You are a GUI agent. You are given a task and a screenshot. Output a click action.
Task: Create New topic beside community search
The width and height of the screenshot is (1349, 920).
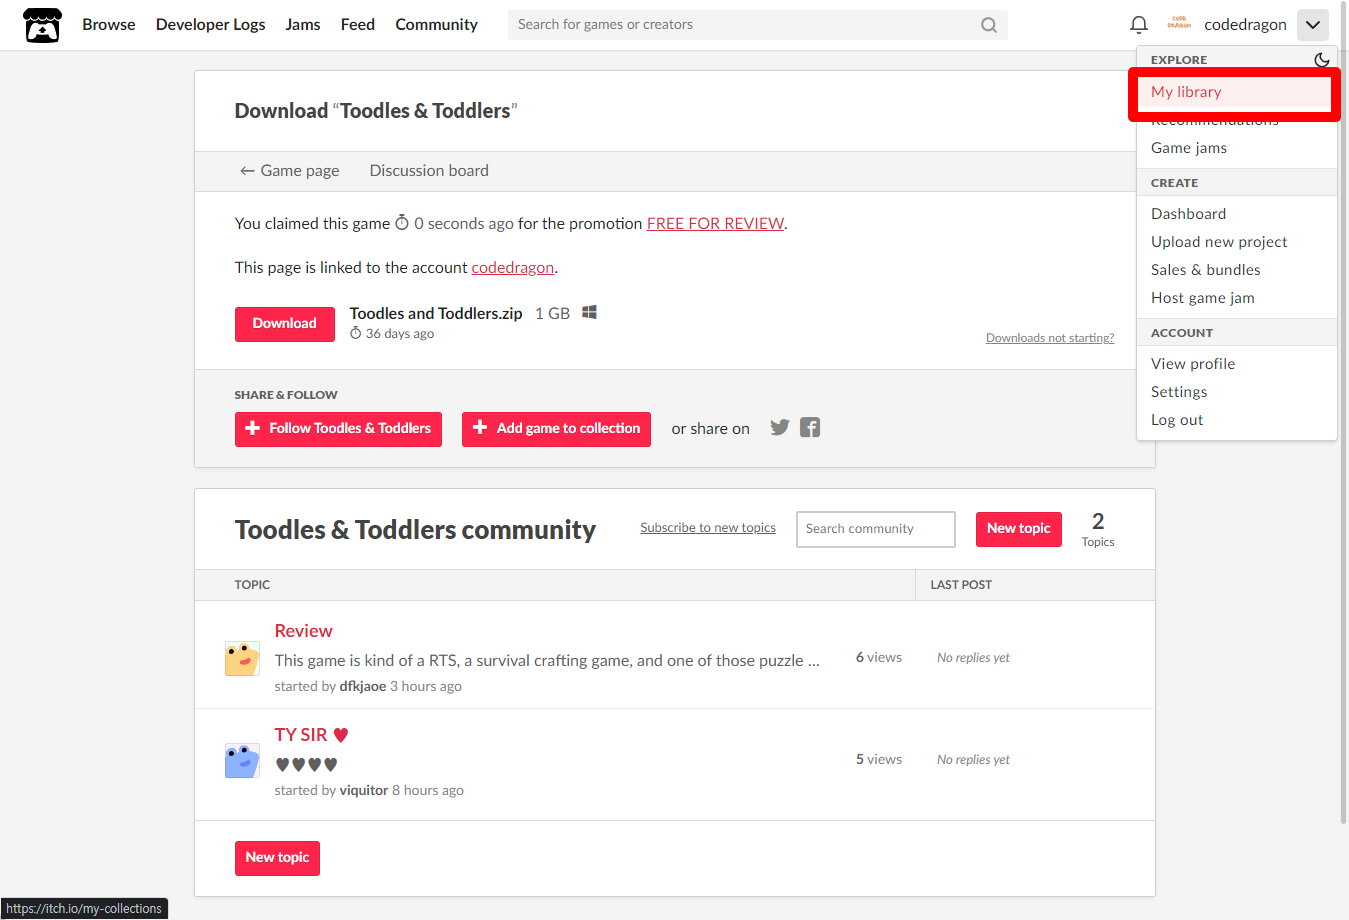click(x=1019, y=529)
